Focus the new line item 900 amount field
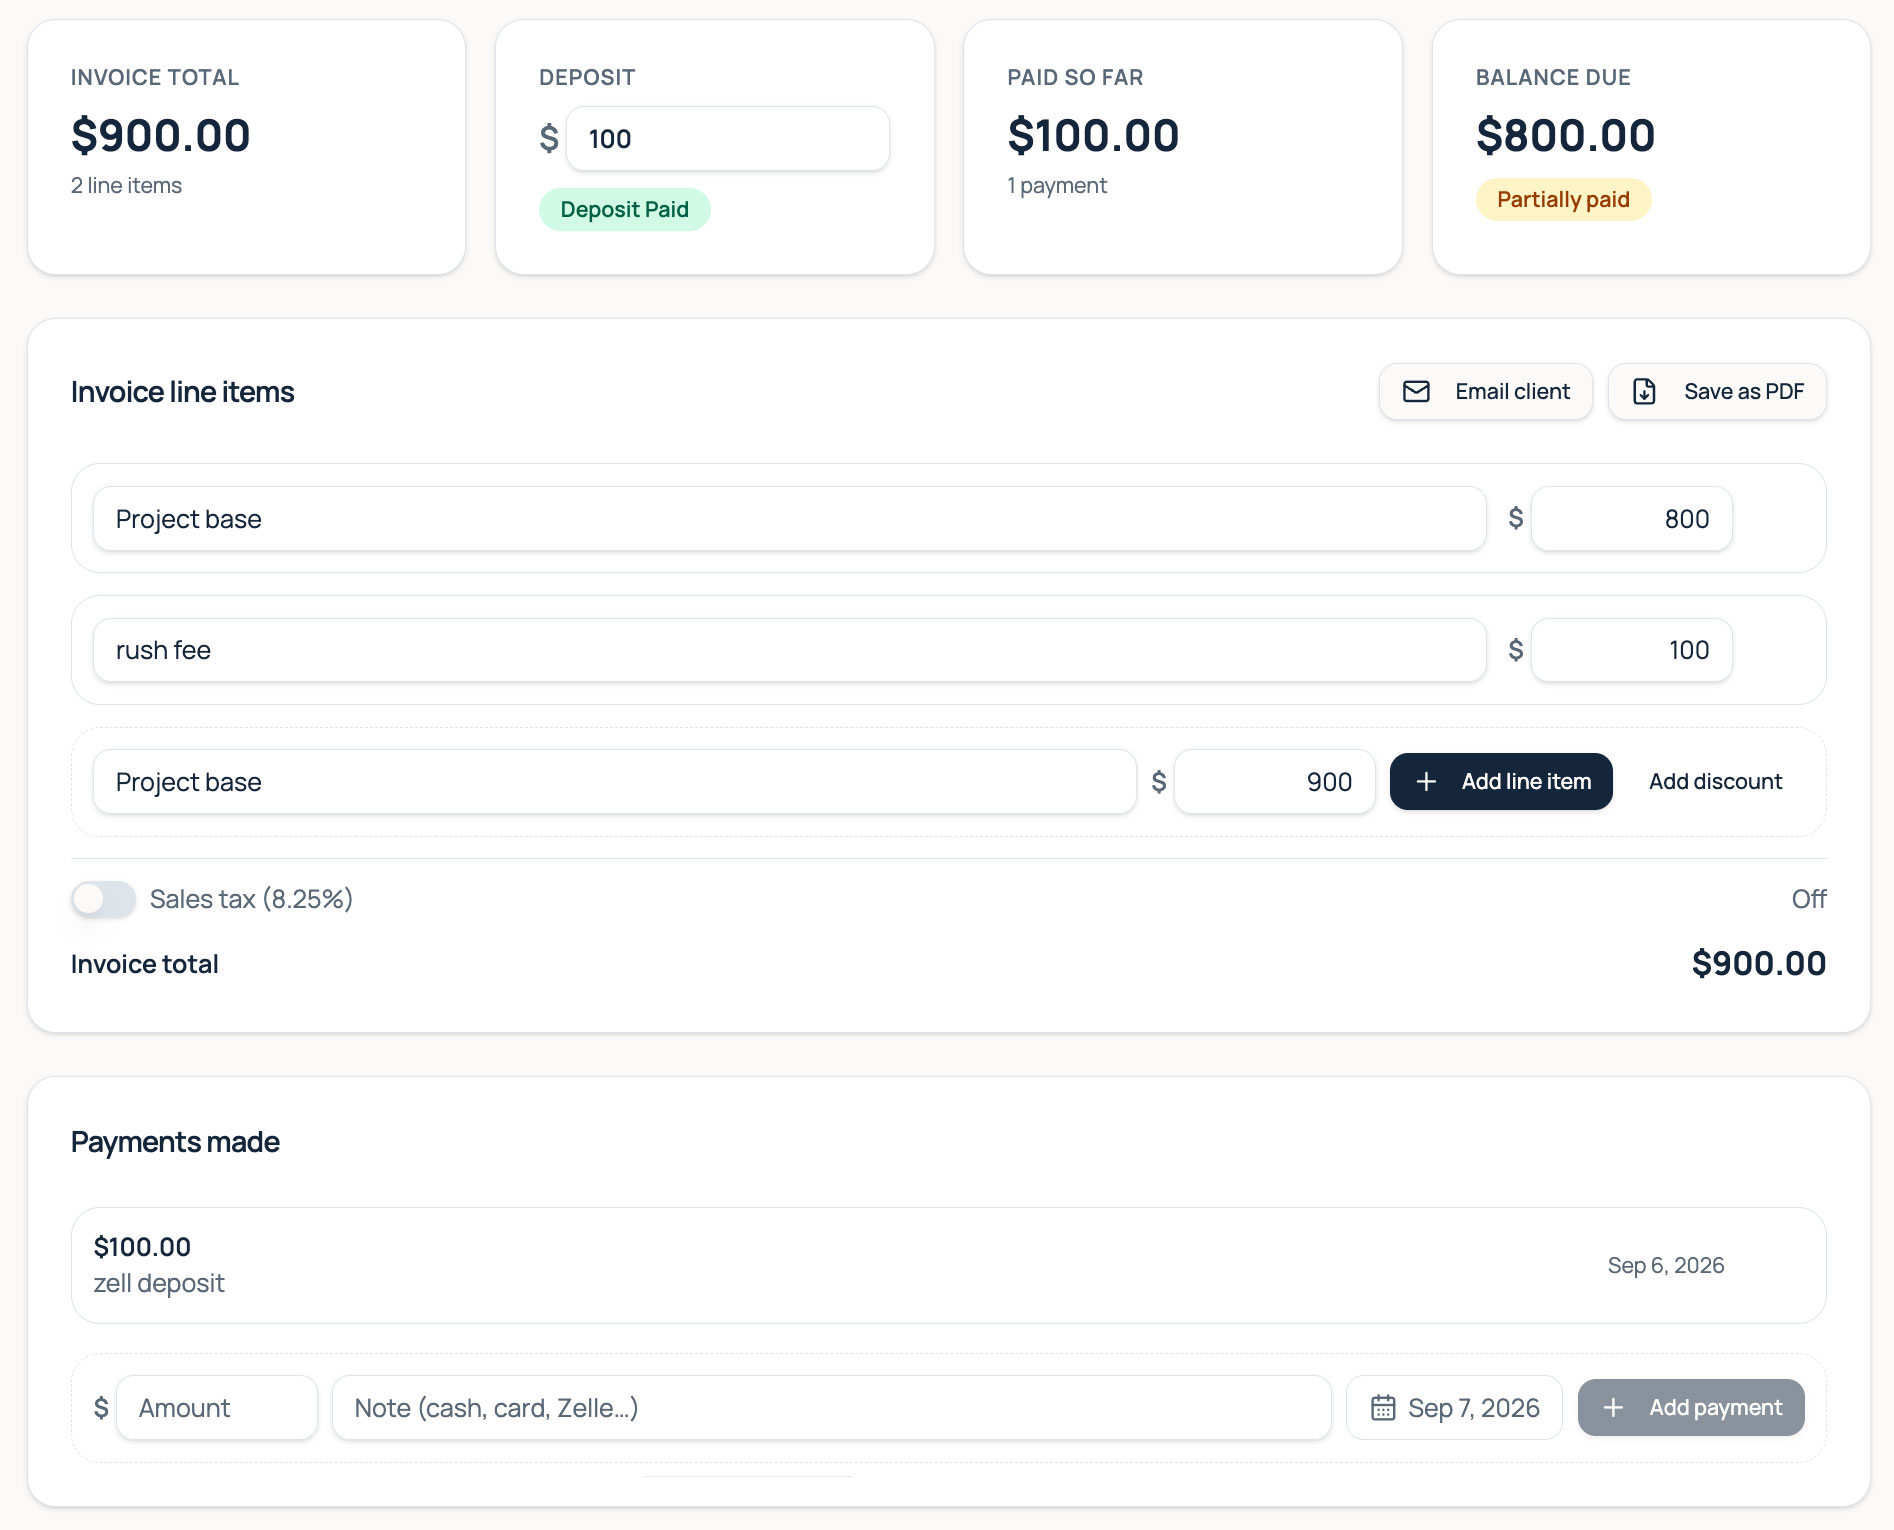The image size is (1894, 1530). 1275,782
